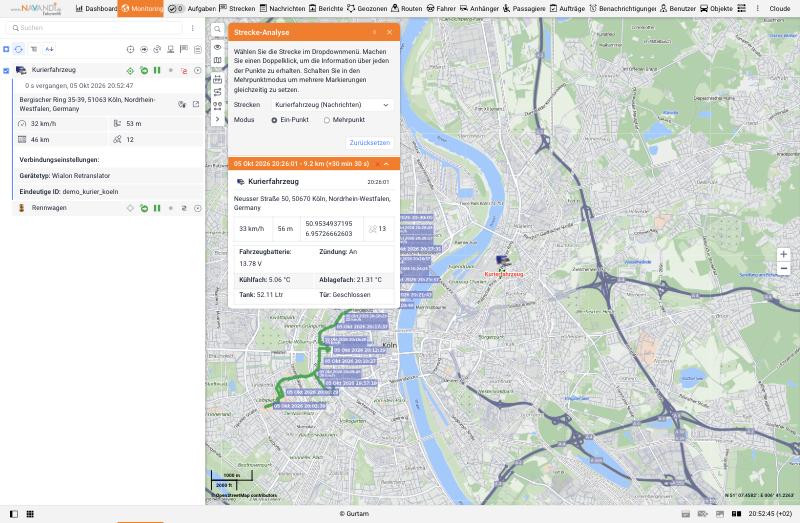The height and width of the screenshot is (523, 800).
Task: Collapse the 05 Okt 2026 20:26:01 point section
Action: [386, 164]
